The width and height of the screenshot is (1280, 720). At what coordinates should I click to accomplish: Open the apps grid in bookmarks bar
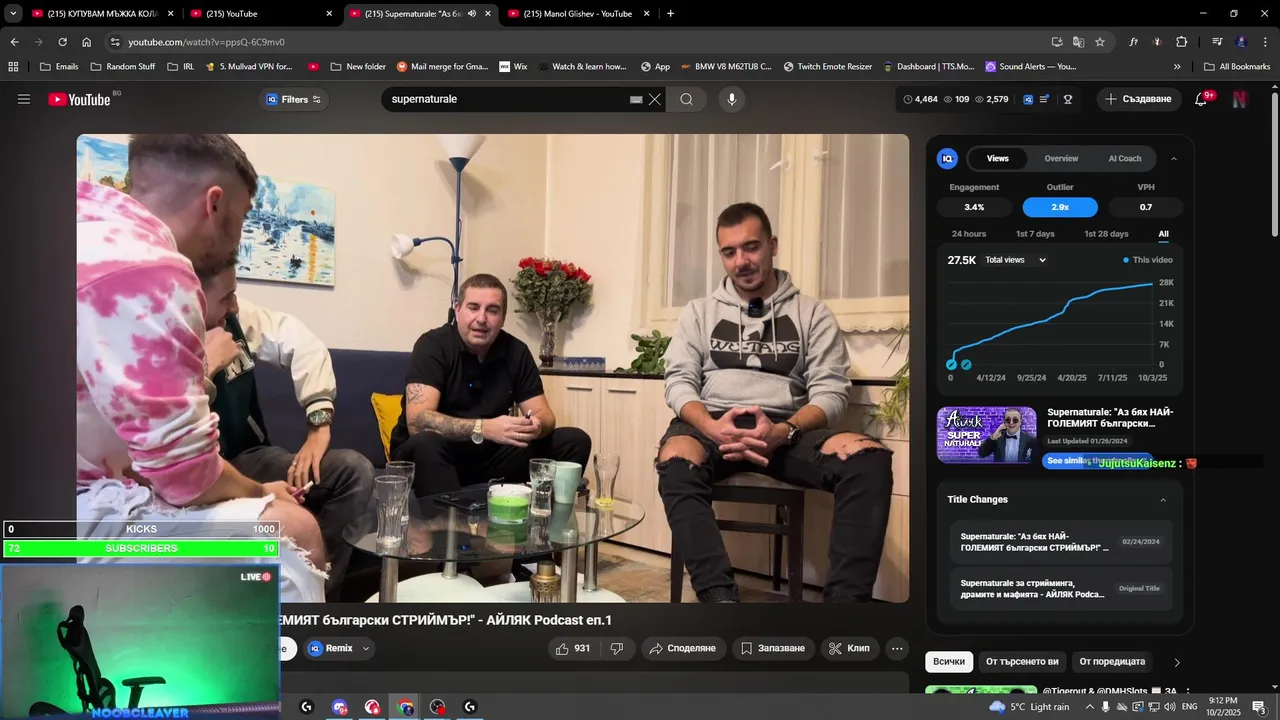pos(13,67)
